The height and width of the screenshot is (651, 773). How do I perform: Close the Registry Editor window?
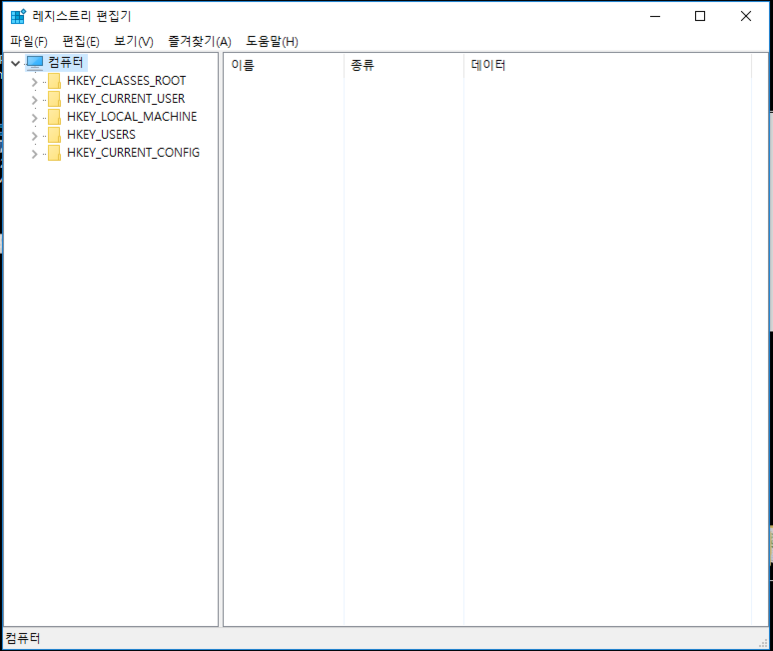[746, 16]
